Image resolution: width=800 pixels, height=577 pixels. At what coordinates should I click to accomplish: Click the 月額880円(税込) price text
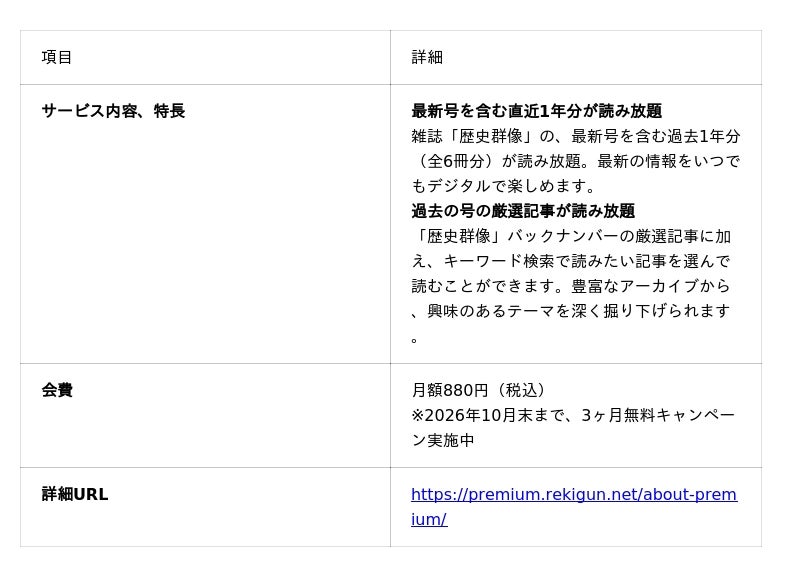point(480,390)
